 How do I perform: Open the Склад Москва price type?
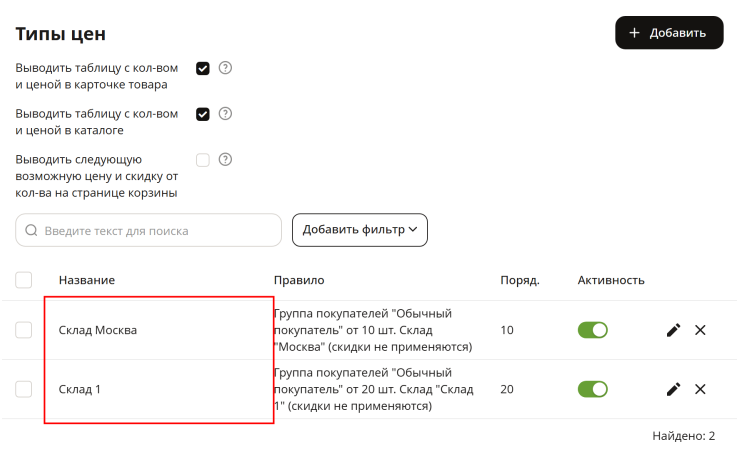98,330
